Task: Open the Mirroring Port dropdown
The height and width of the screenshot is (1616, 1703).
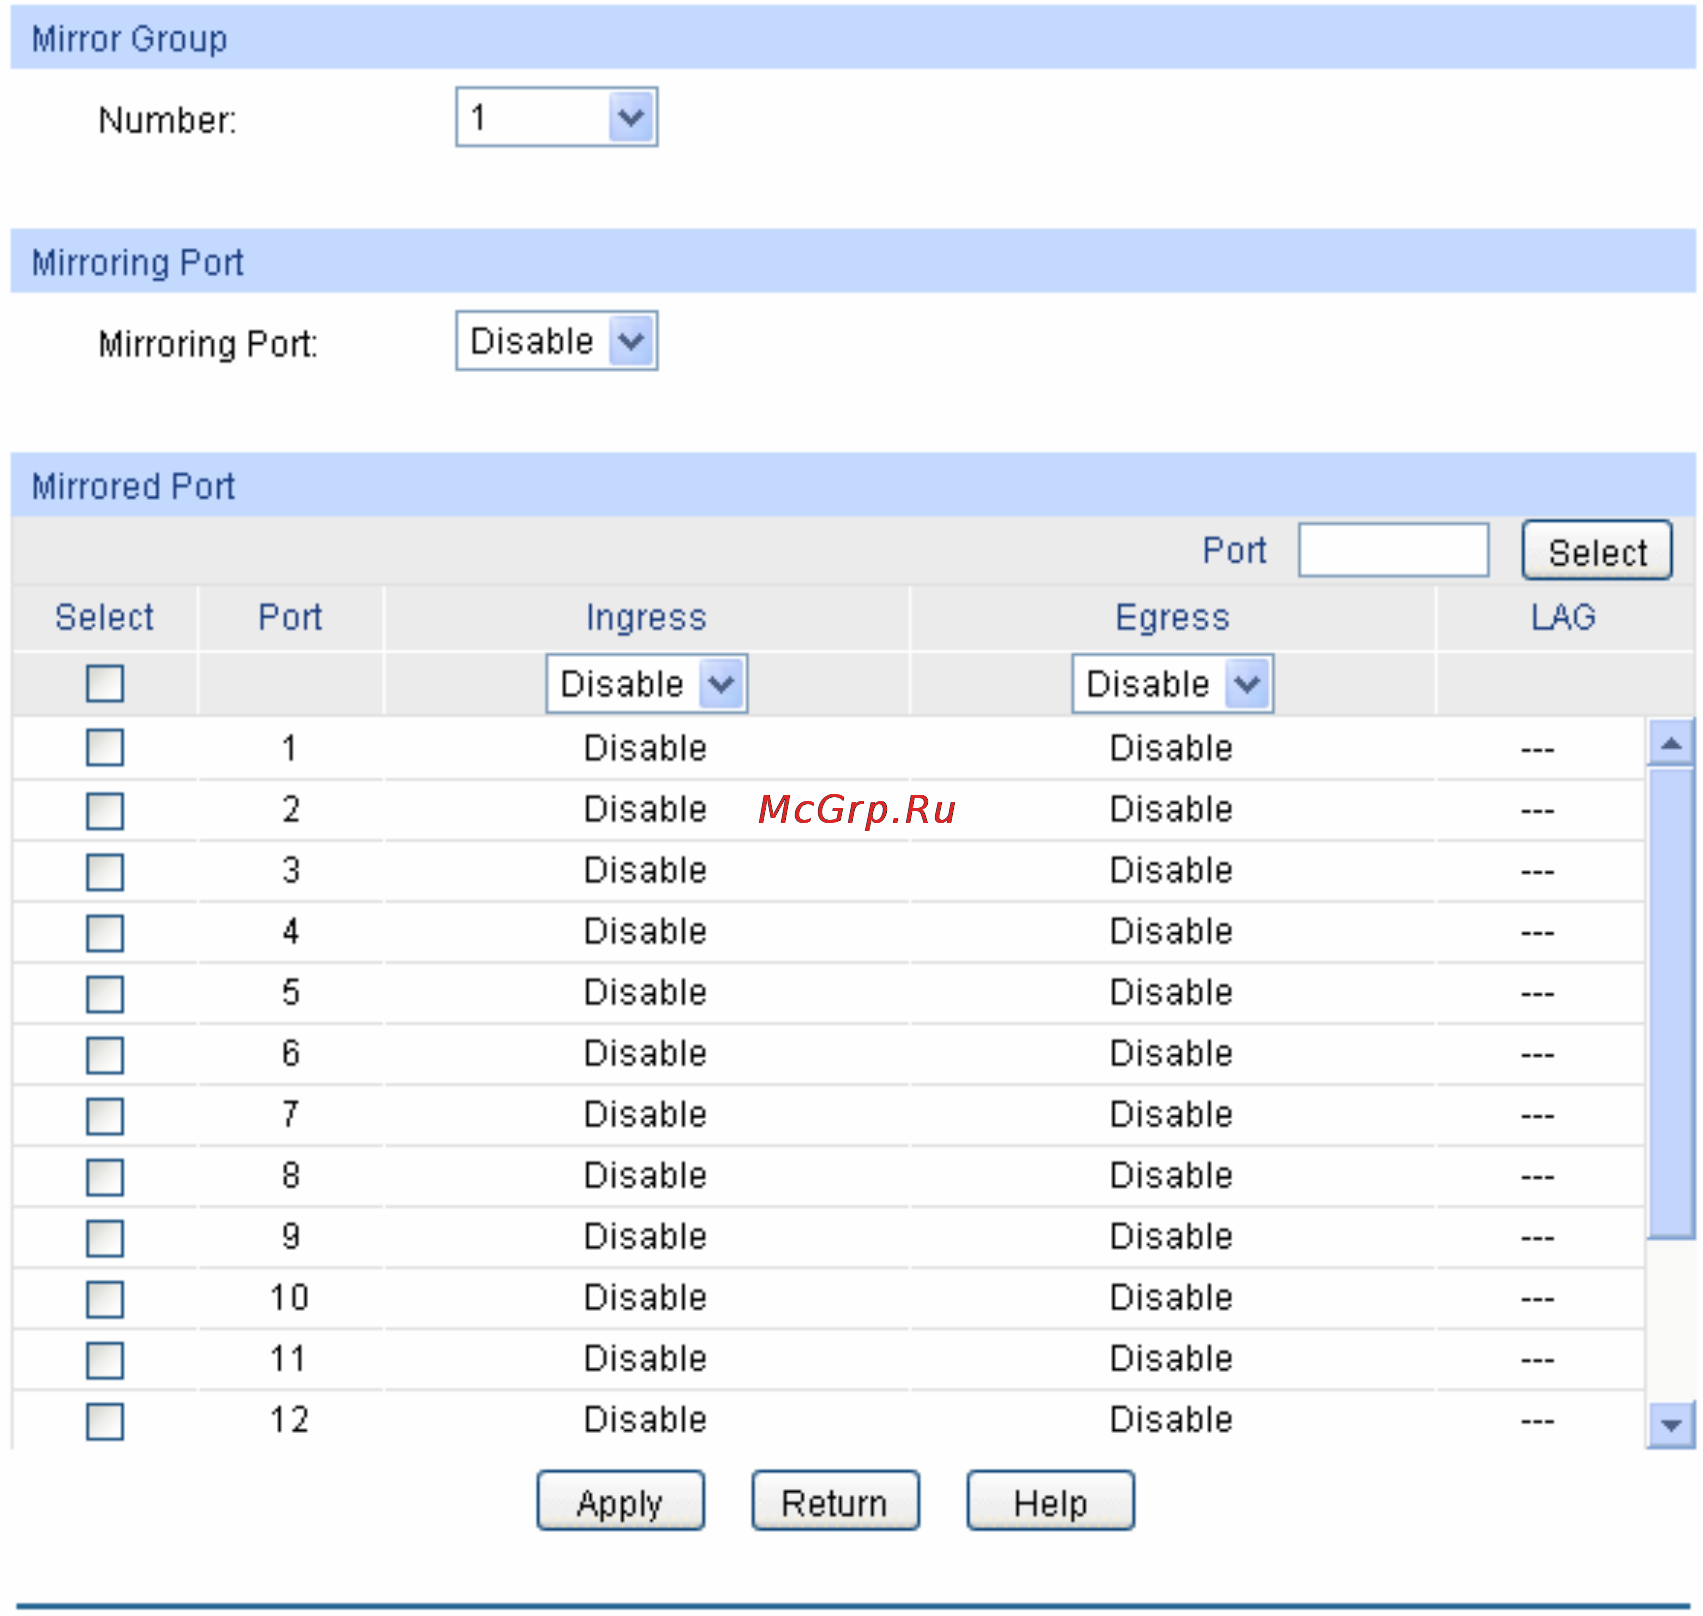Action: 556,341
